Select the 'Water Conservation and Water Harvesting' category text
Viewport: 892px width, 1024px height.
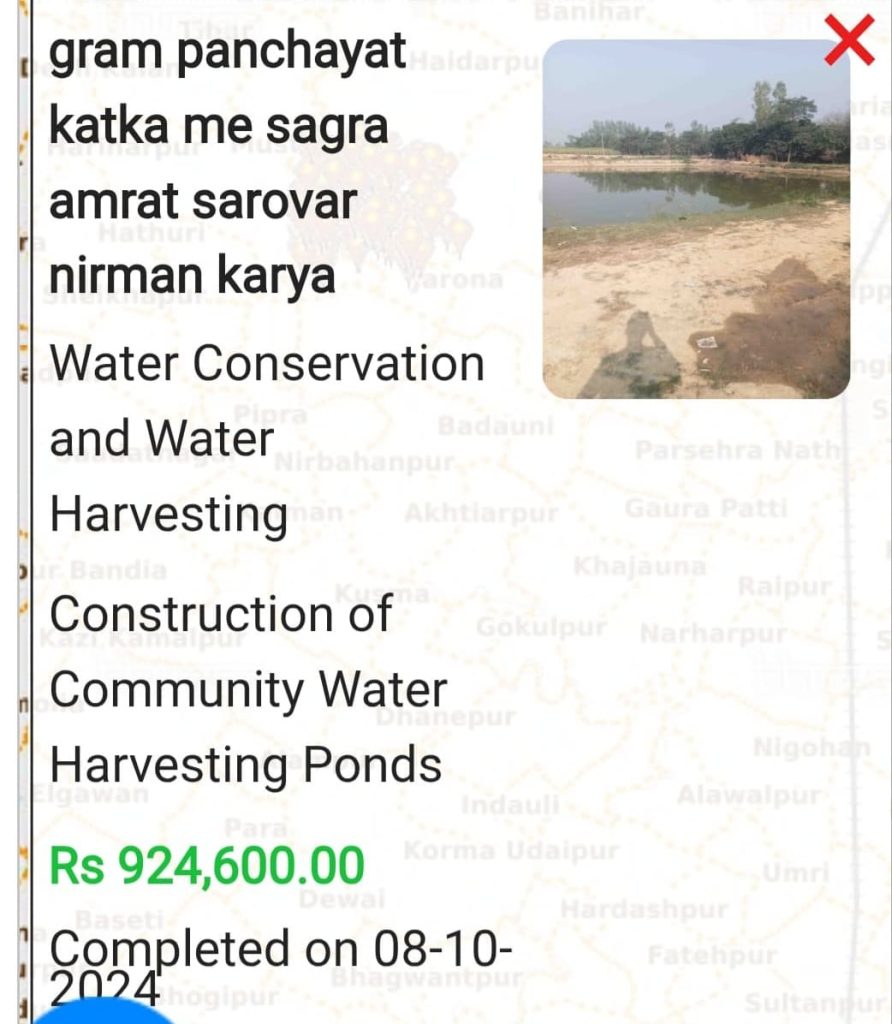(267, 438)
